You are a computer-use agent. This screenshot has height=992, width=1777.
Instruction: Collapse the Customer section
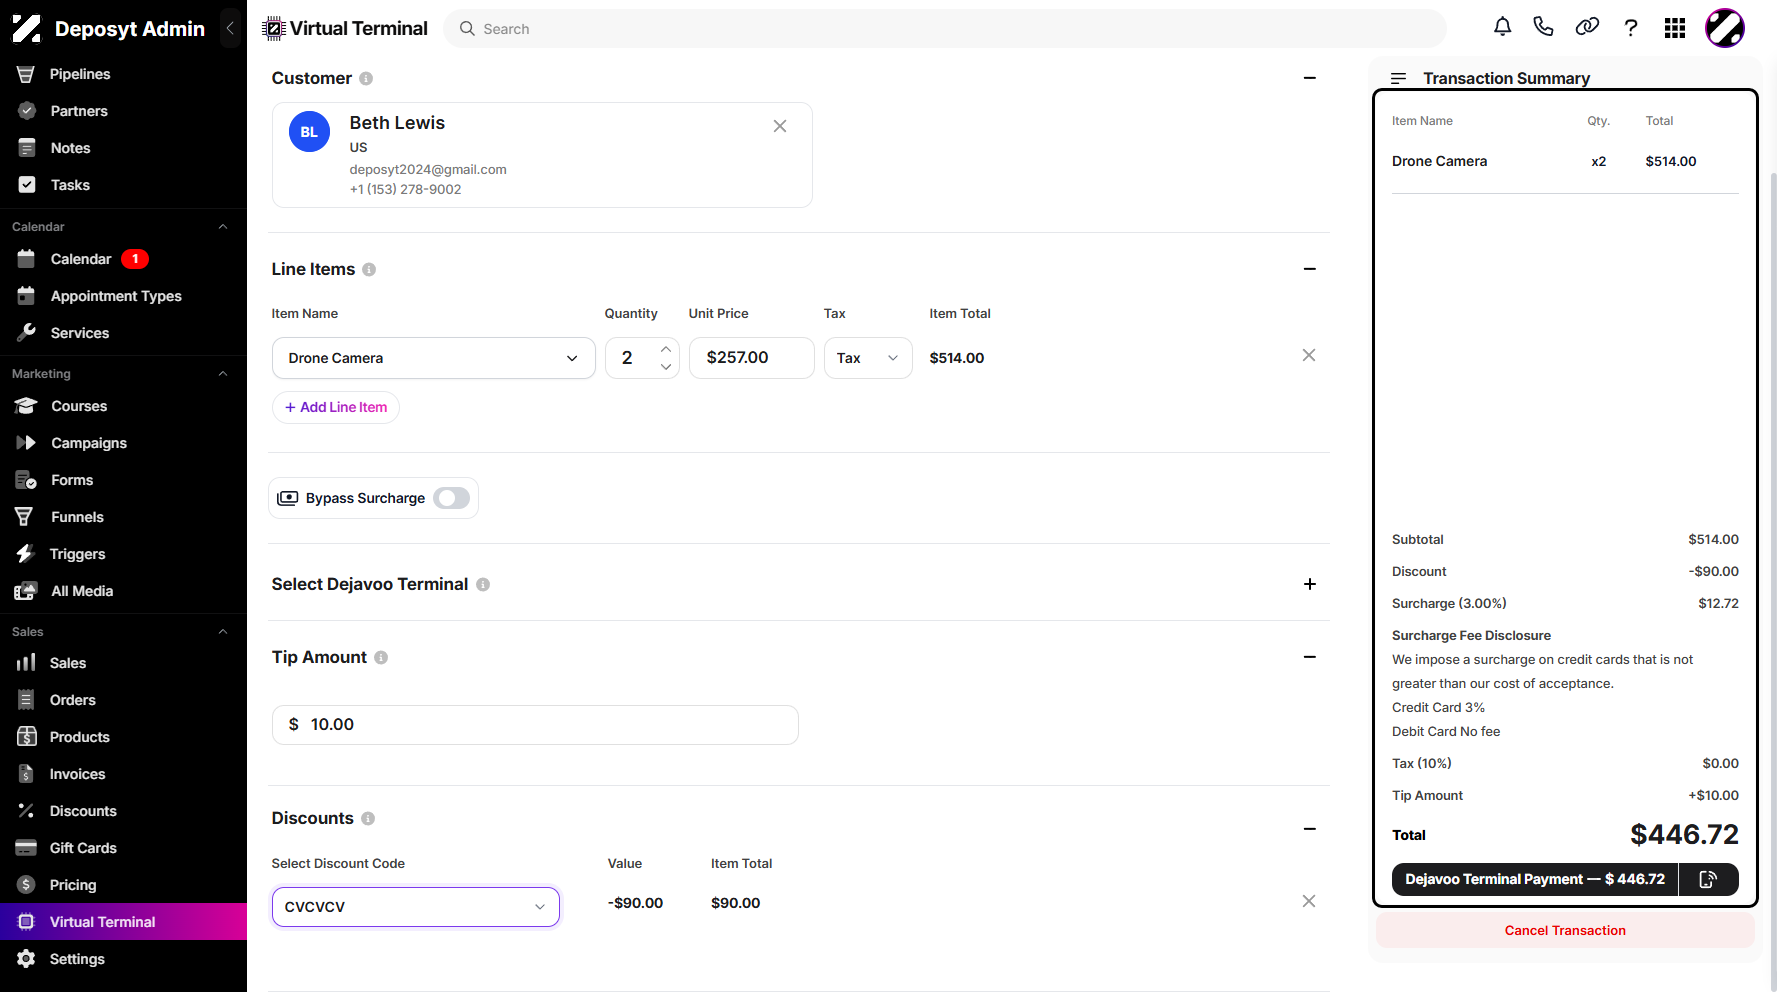1310,78
